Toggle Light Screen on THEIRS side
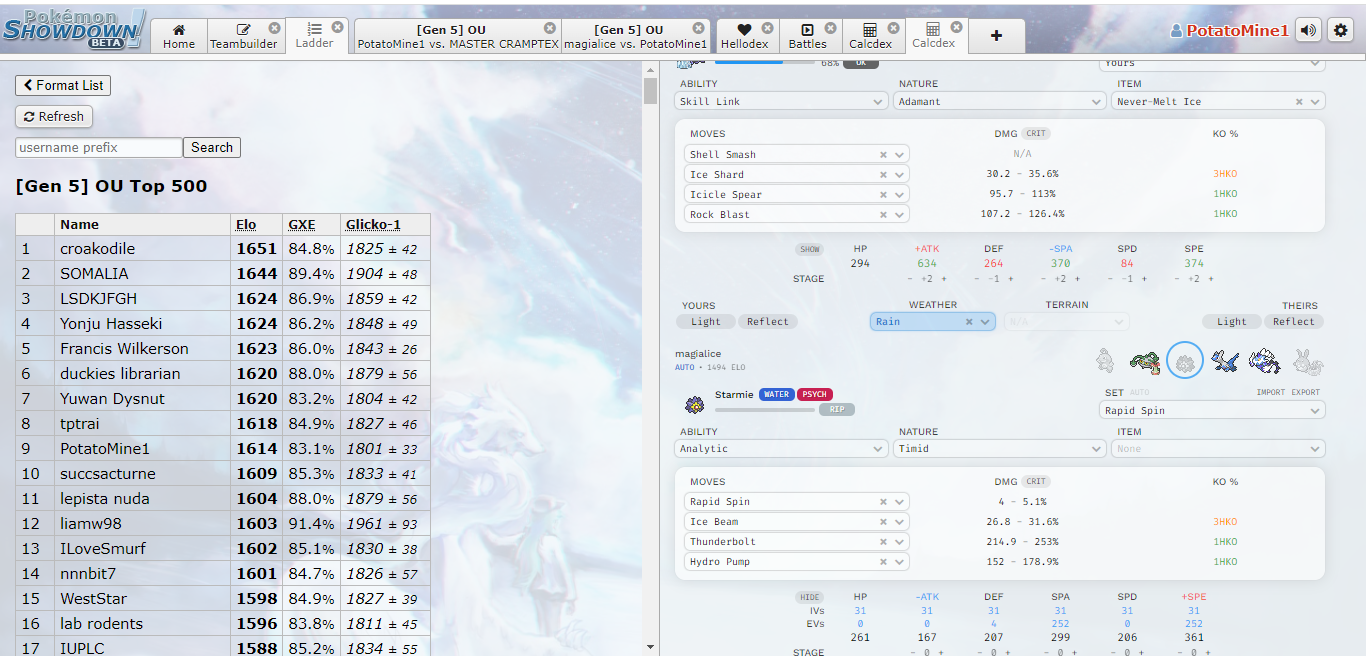 1232,322
